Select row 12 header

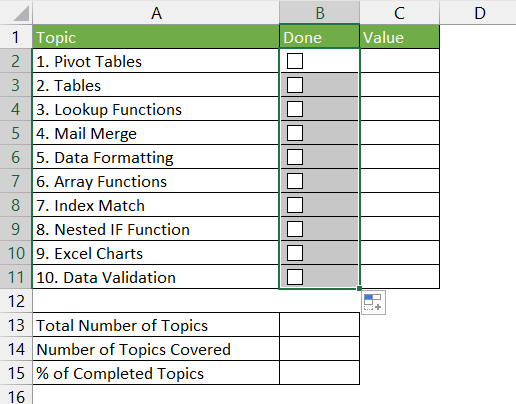[x=16, y=301]
